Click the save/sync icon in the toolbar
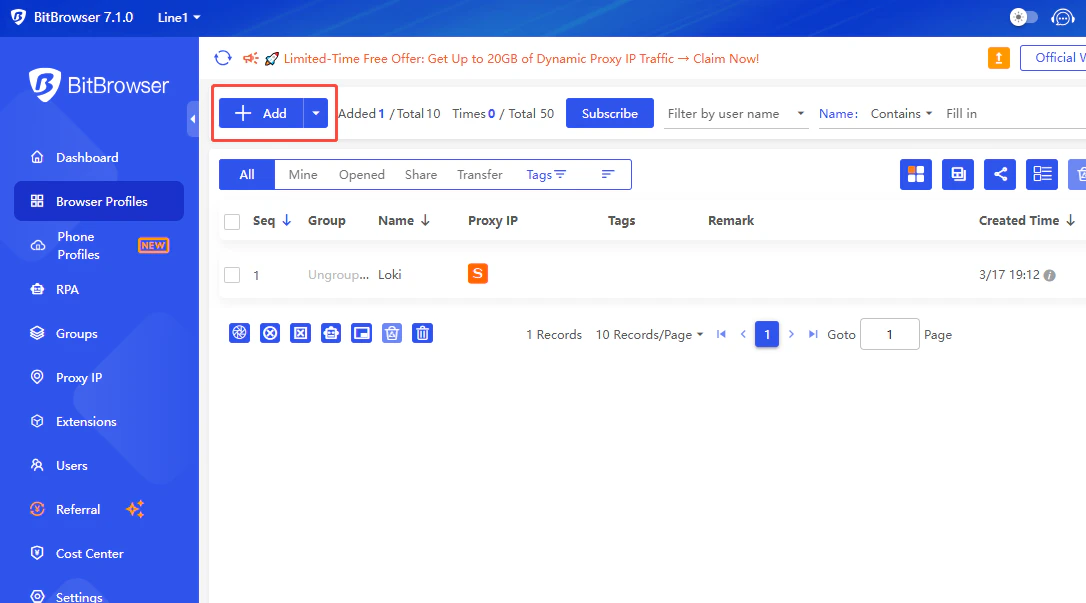Viewport: 1086px width, 603px height. click(x=958, y=174)
